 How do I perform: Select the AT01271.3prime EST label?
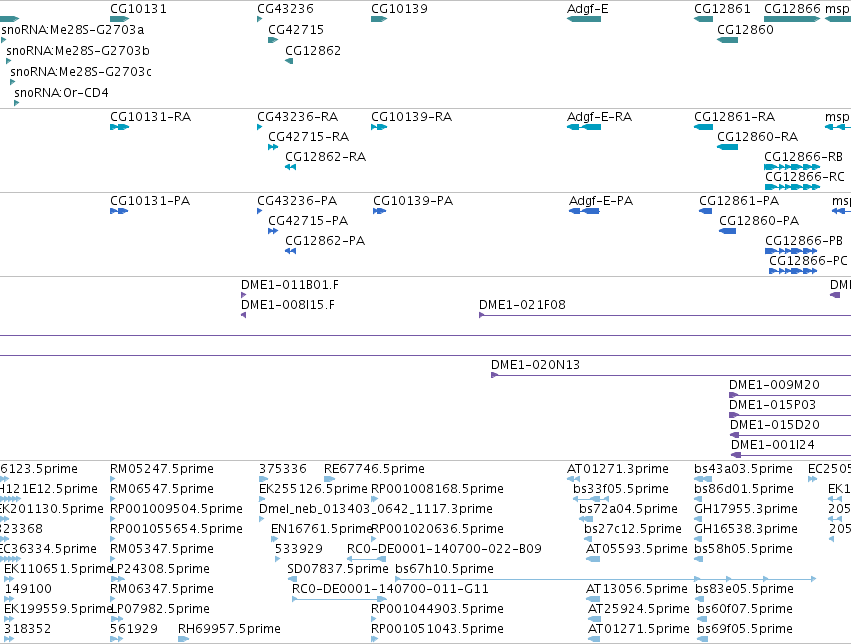(618, 469)
